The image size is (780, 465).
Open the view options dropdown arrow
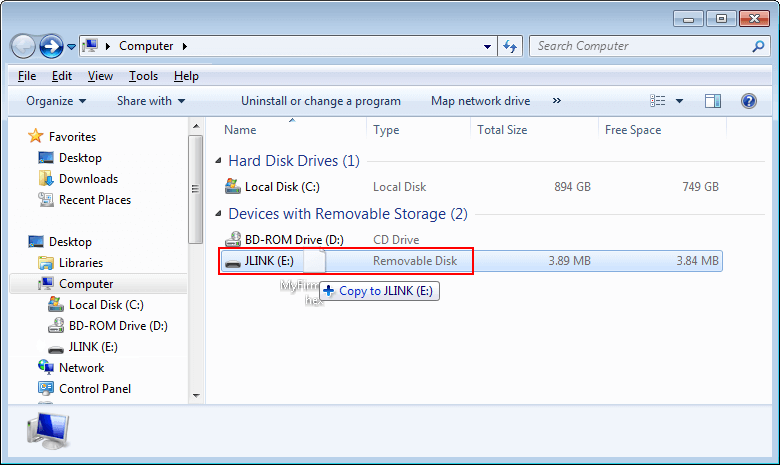click(x=680, y=101)
